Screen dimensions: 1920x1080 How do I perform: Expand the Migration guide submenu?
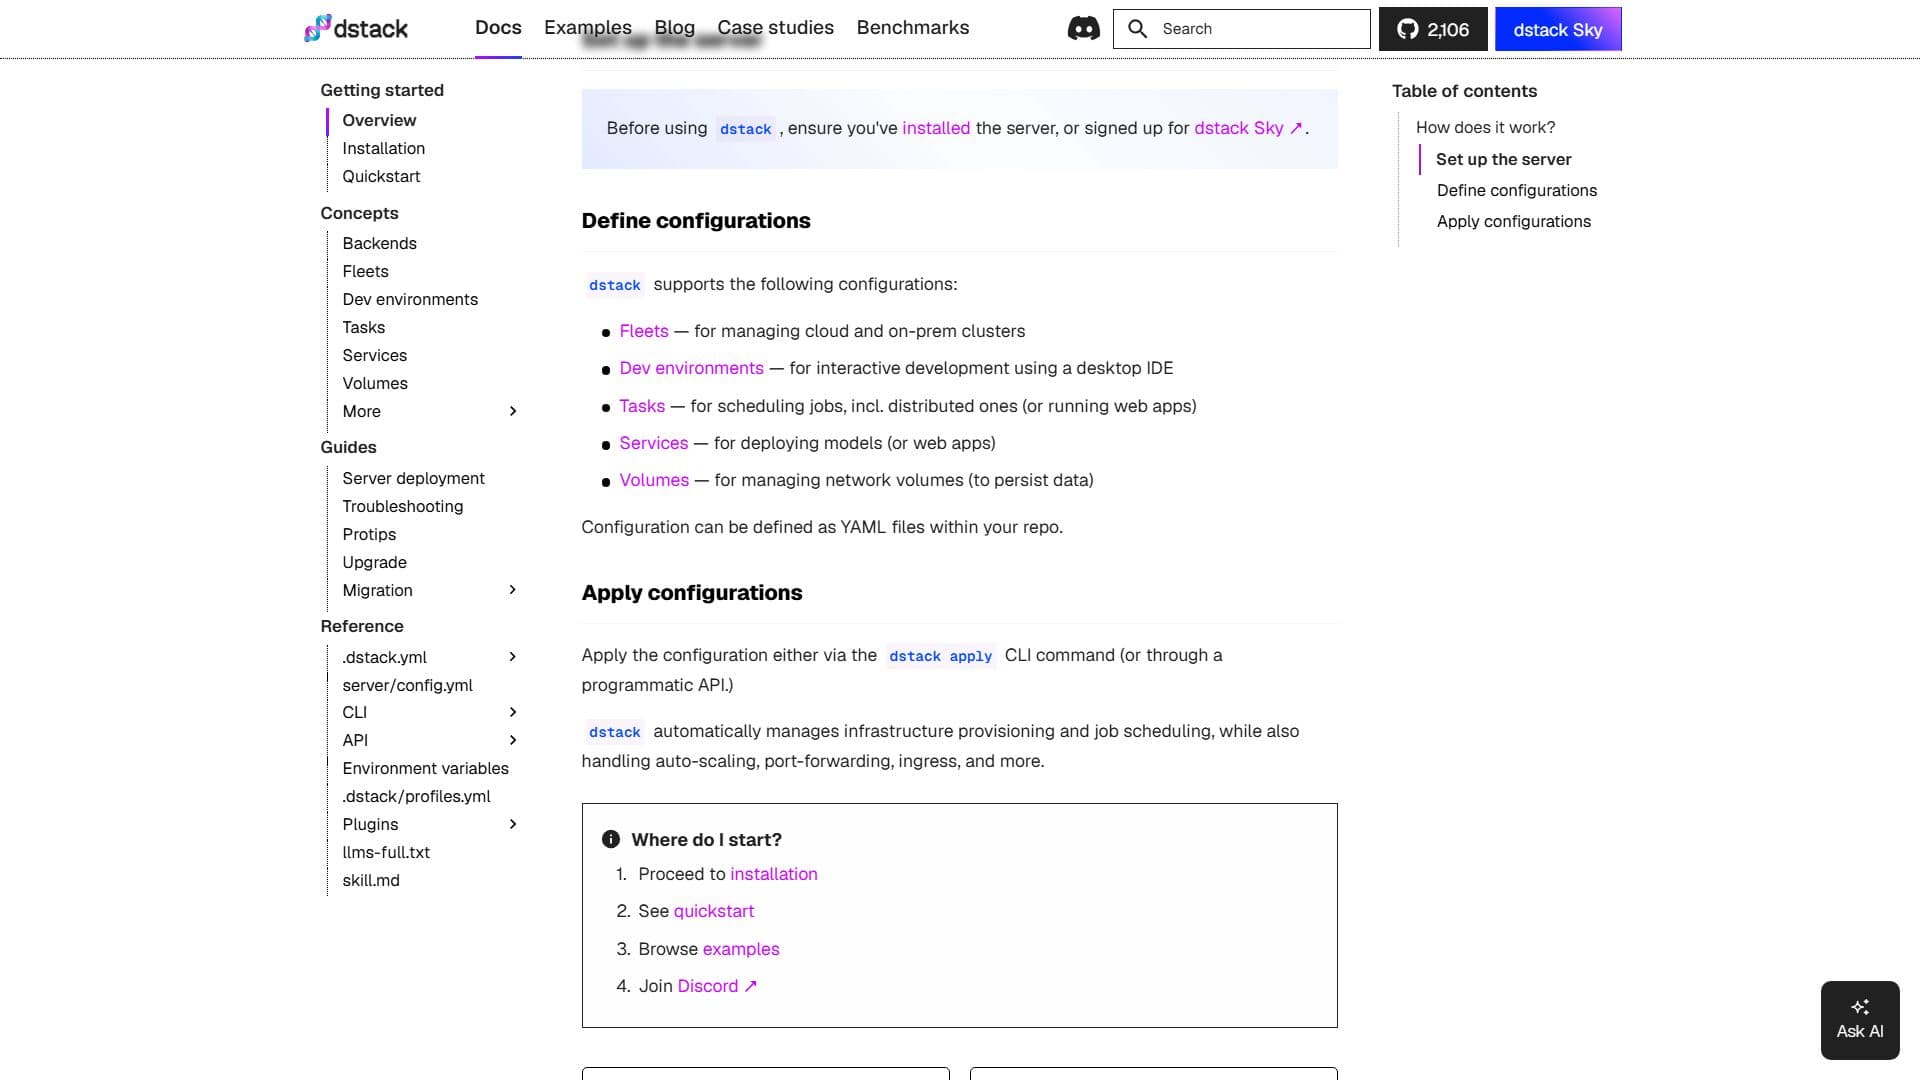pos(513,590)
